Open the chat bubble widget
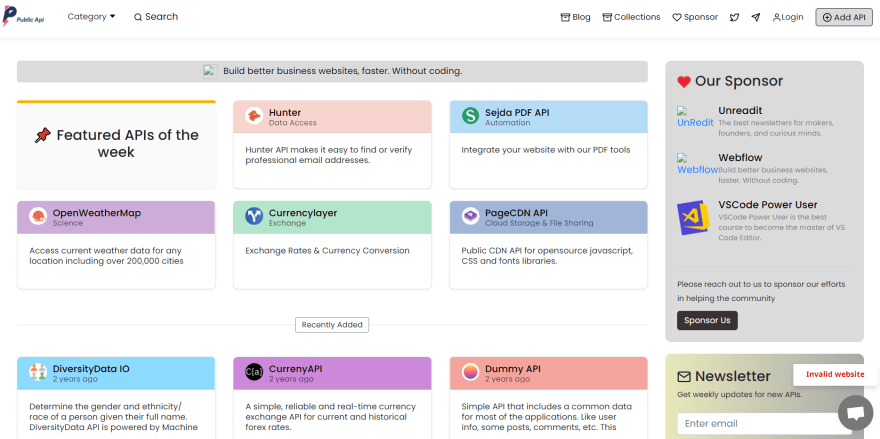The image size is (880, 439). click(x=855, y=413)
